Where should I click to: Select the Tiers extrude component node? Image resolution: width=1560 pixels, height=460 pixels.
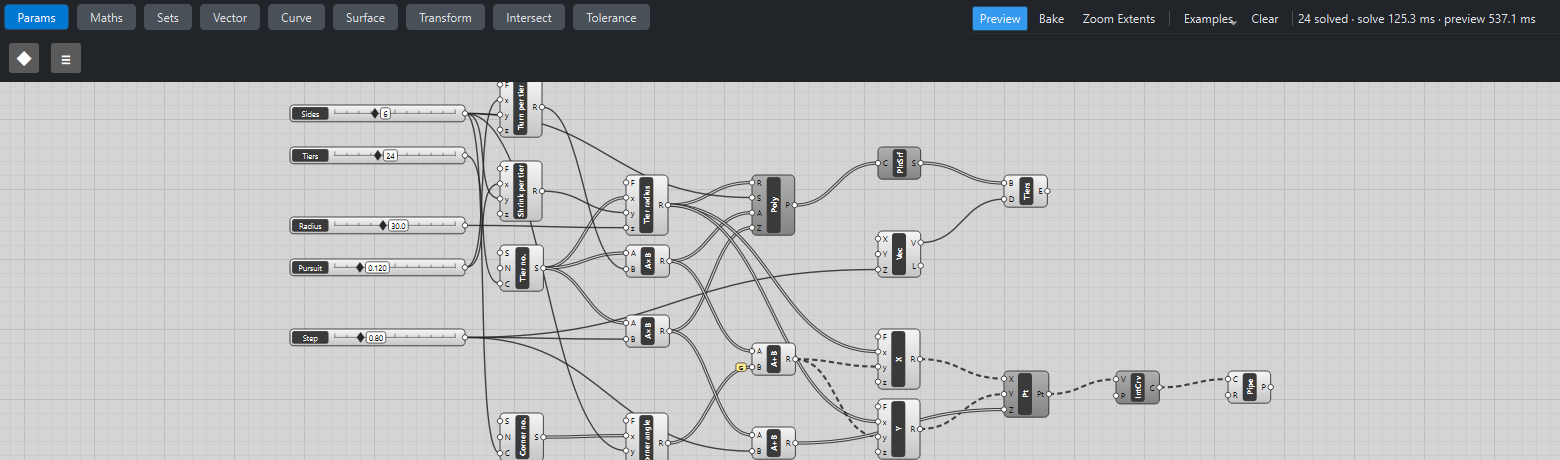1026,191
